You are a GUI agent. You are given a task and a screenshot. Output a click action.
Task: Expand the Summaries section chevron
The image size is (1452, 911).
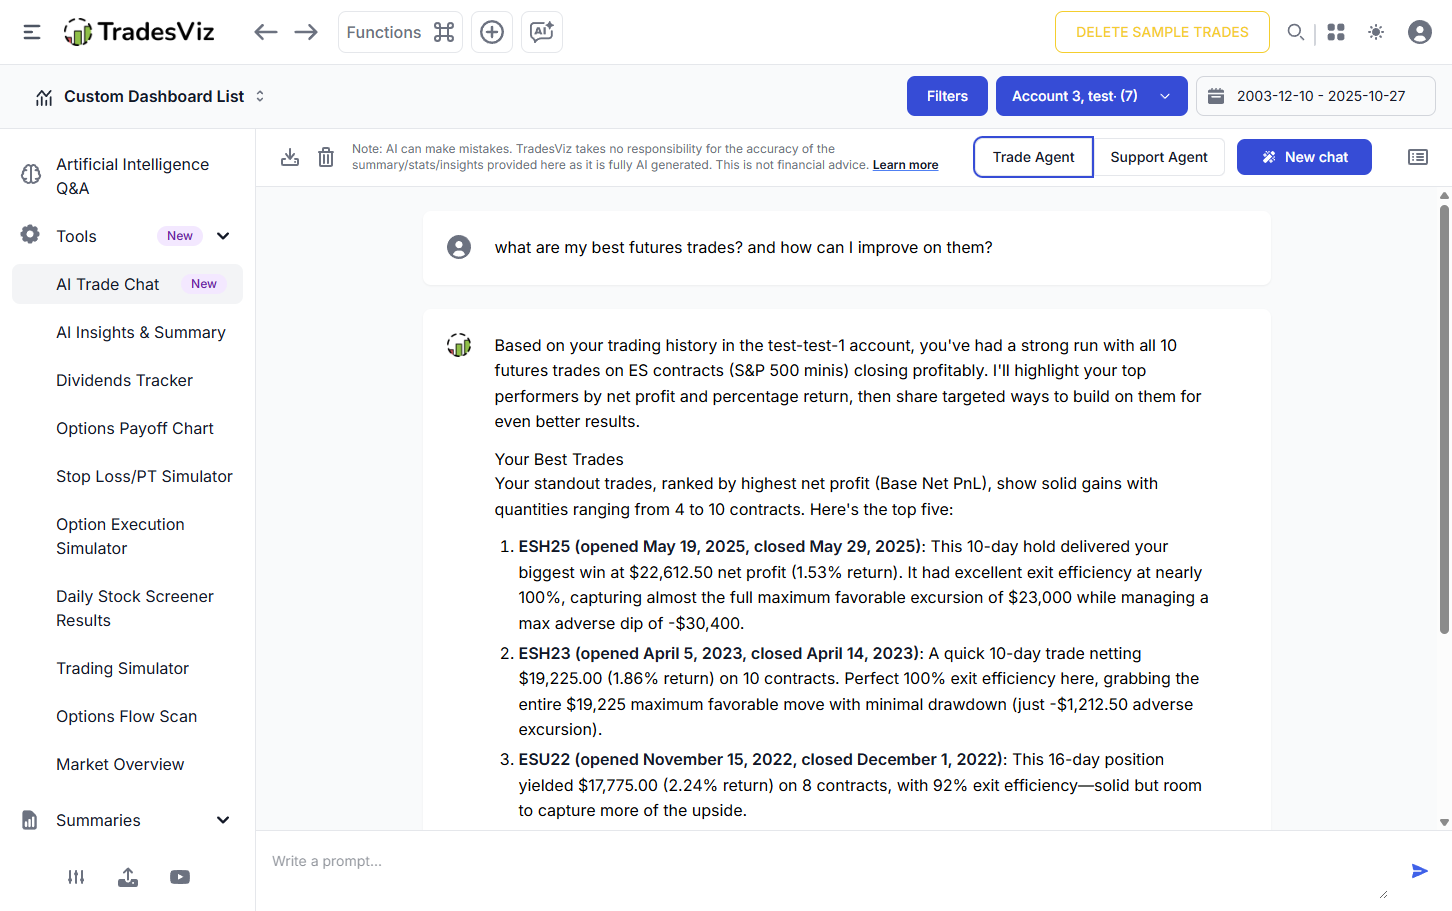pos(223,820)
